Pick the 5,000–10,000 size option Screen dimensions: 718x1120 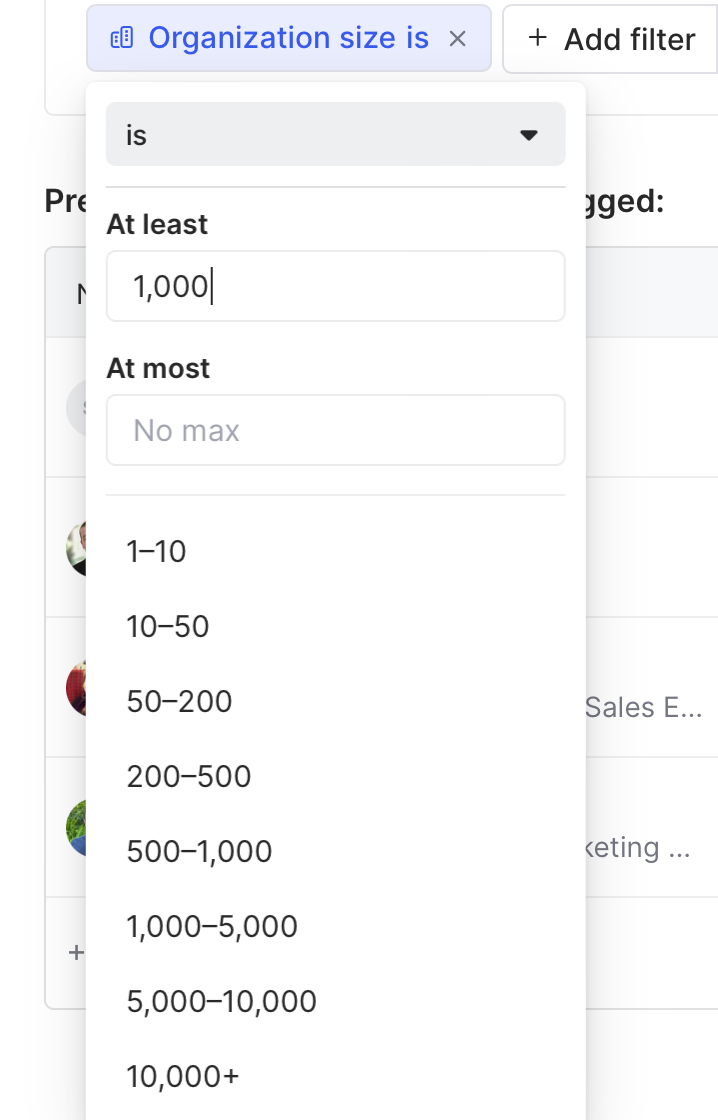(221, 1001)
